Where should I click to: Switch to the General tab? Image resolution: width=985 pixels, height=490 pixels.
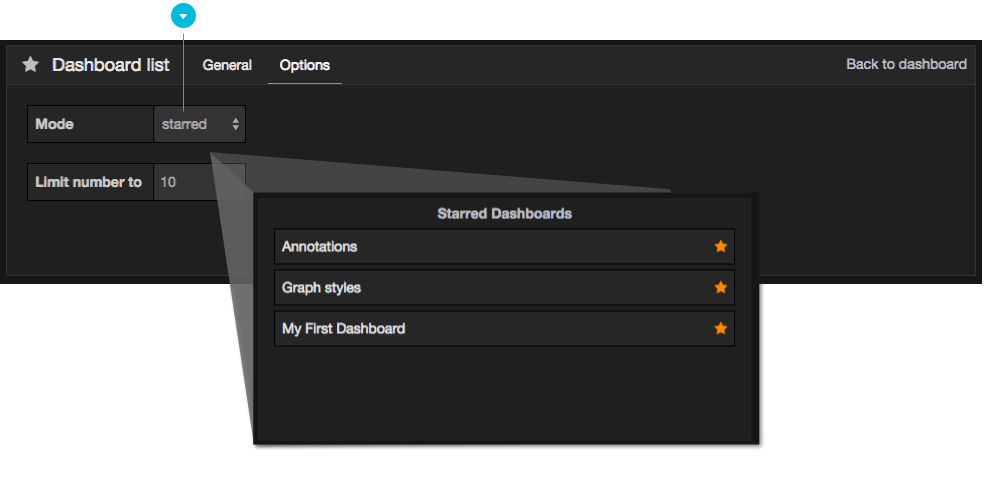227,65
